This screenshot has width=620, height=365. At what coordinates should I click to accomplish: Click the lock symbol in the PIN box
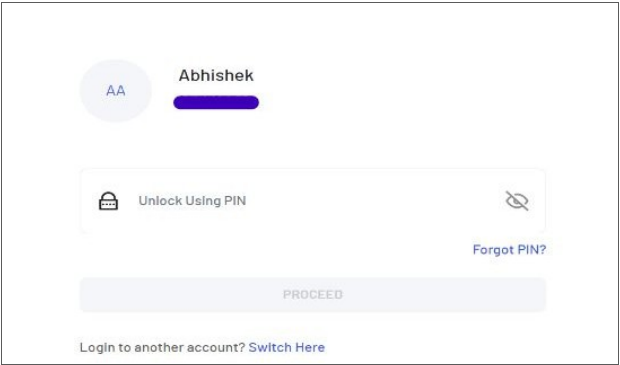(108, 201)
